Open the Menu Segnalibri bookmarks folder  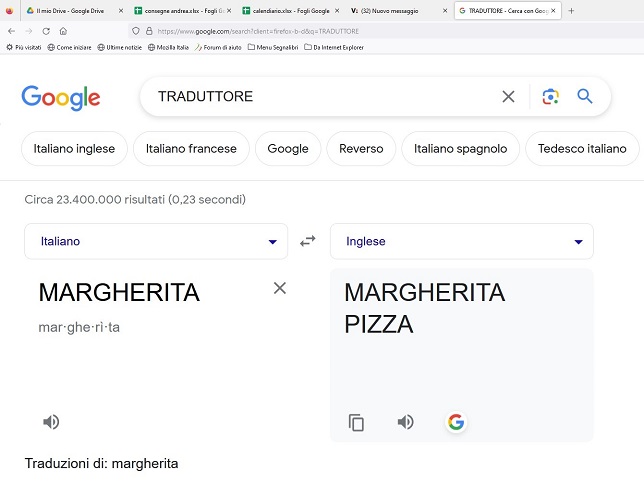coord(273,47)
